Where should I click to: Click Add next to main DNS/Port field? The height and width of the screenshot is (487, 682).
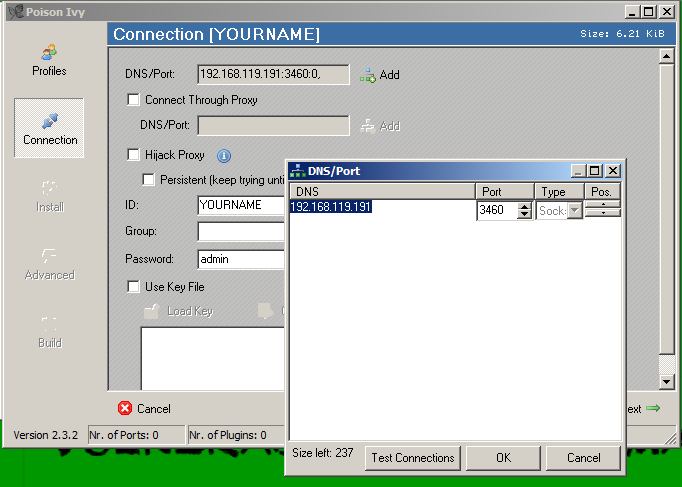pos(380,75)
